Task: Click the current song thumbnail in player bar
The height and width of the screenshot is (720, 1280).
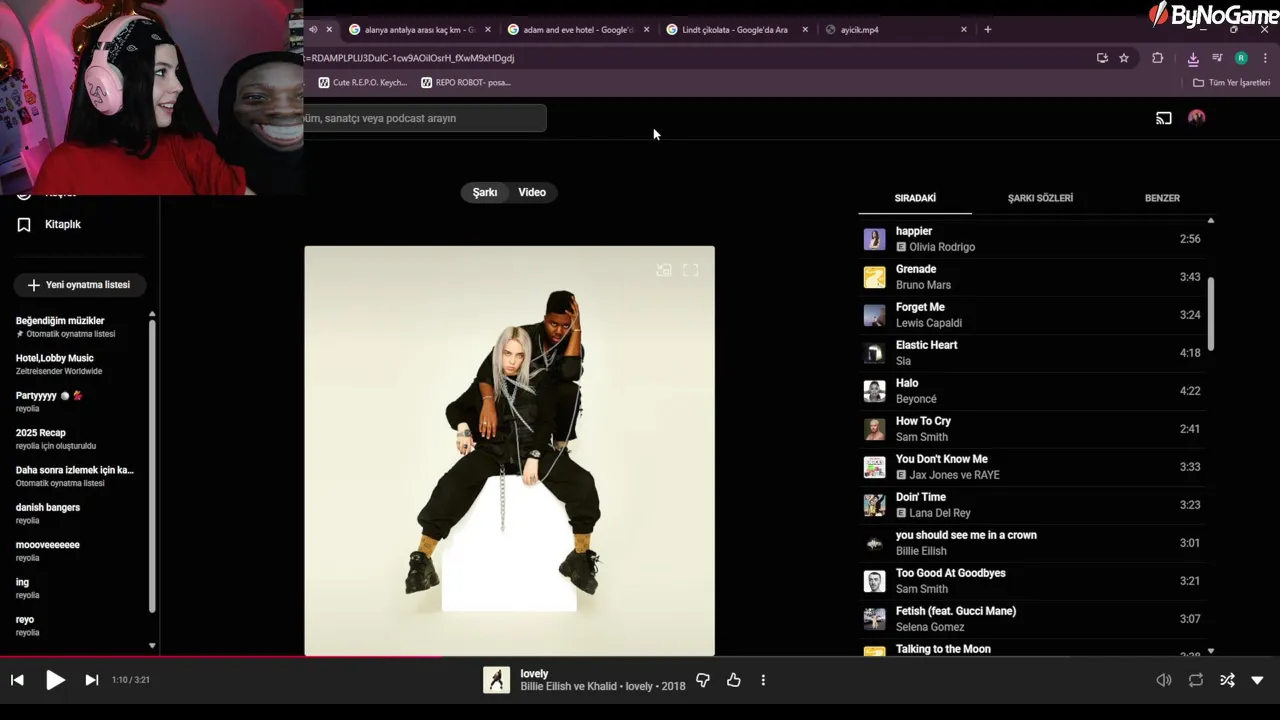Action: tap(496, 680)
